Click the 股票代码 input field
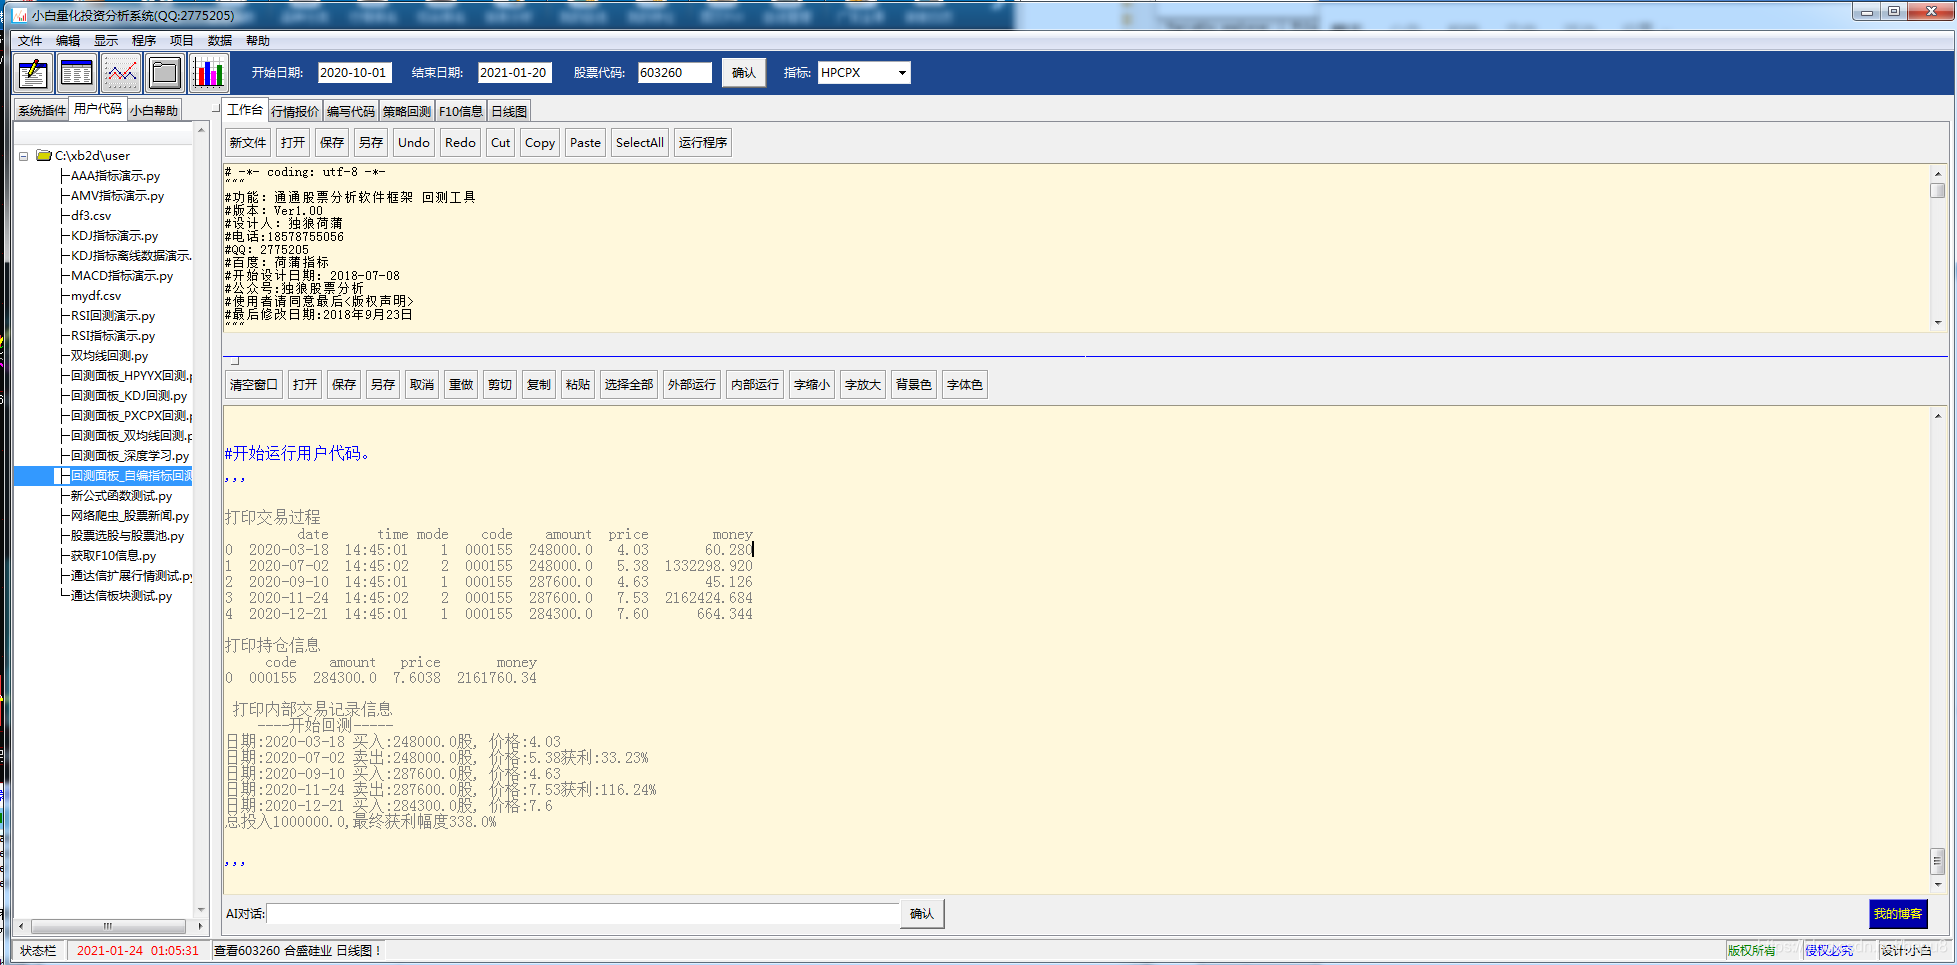The height and width of the screenshot is (965, 1957). [675, 73]
